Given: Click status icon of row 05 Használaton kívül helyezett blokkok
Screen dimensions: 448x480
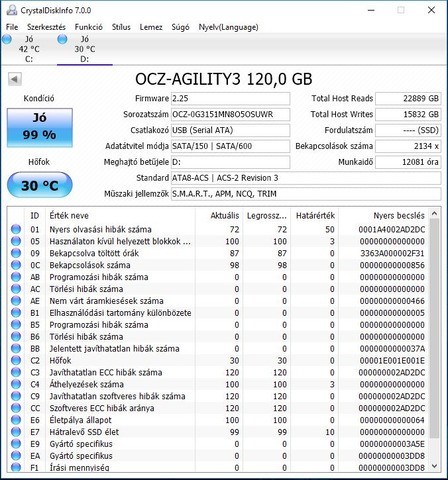Looking at the screenshot, I should click(x=16, y=241).
